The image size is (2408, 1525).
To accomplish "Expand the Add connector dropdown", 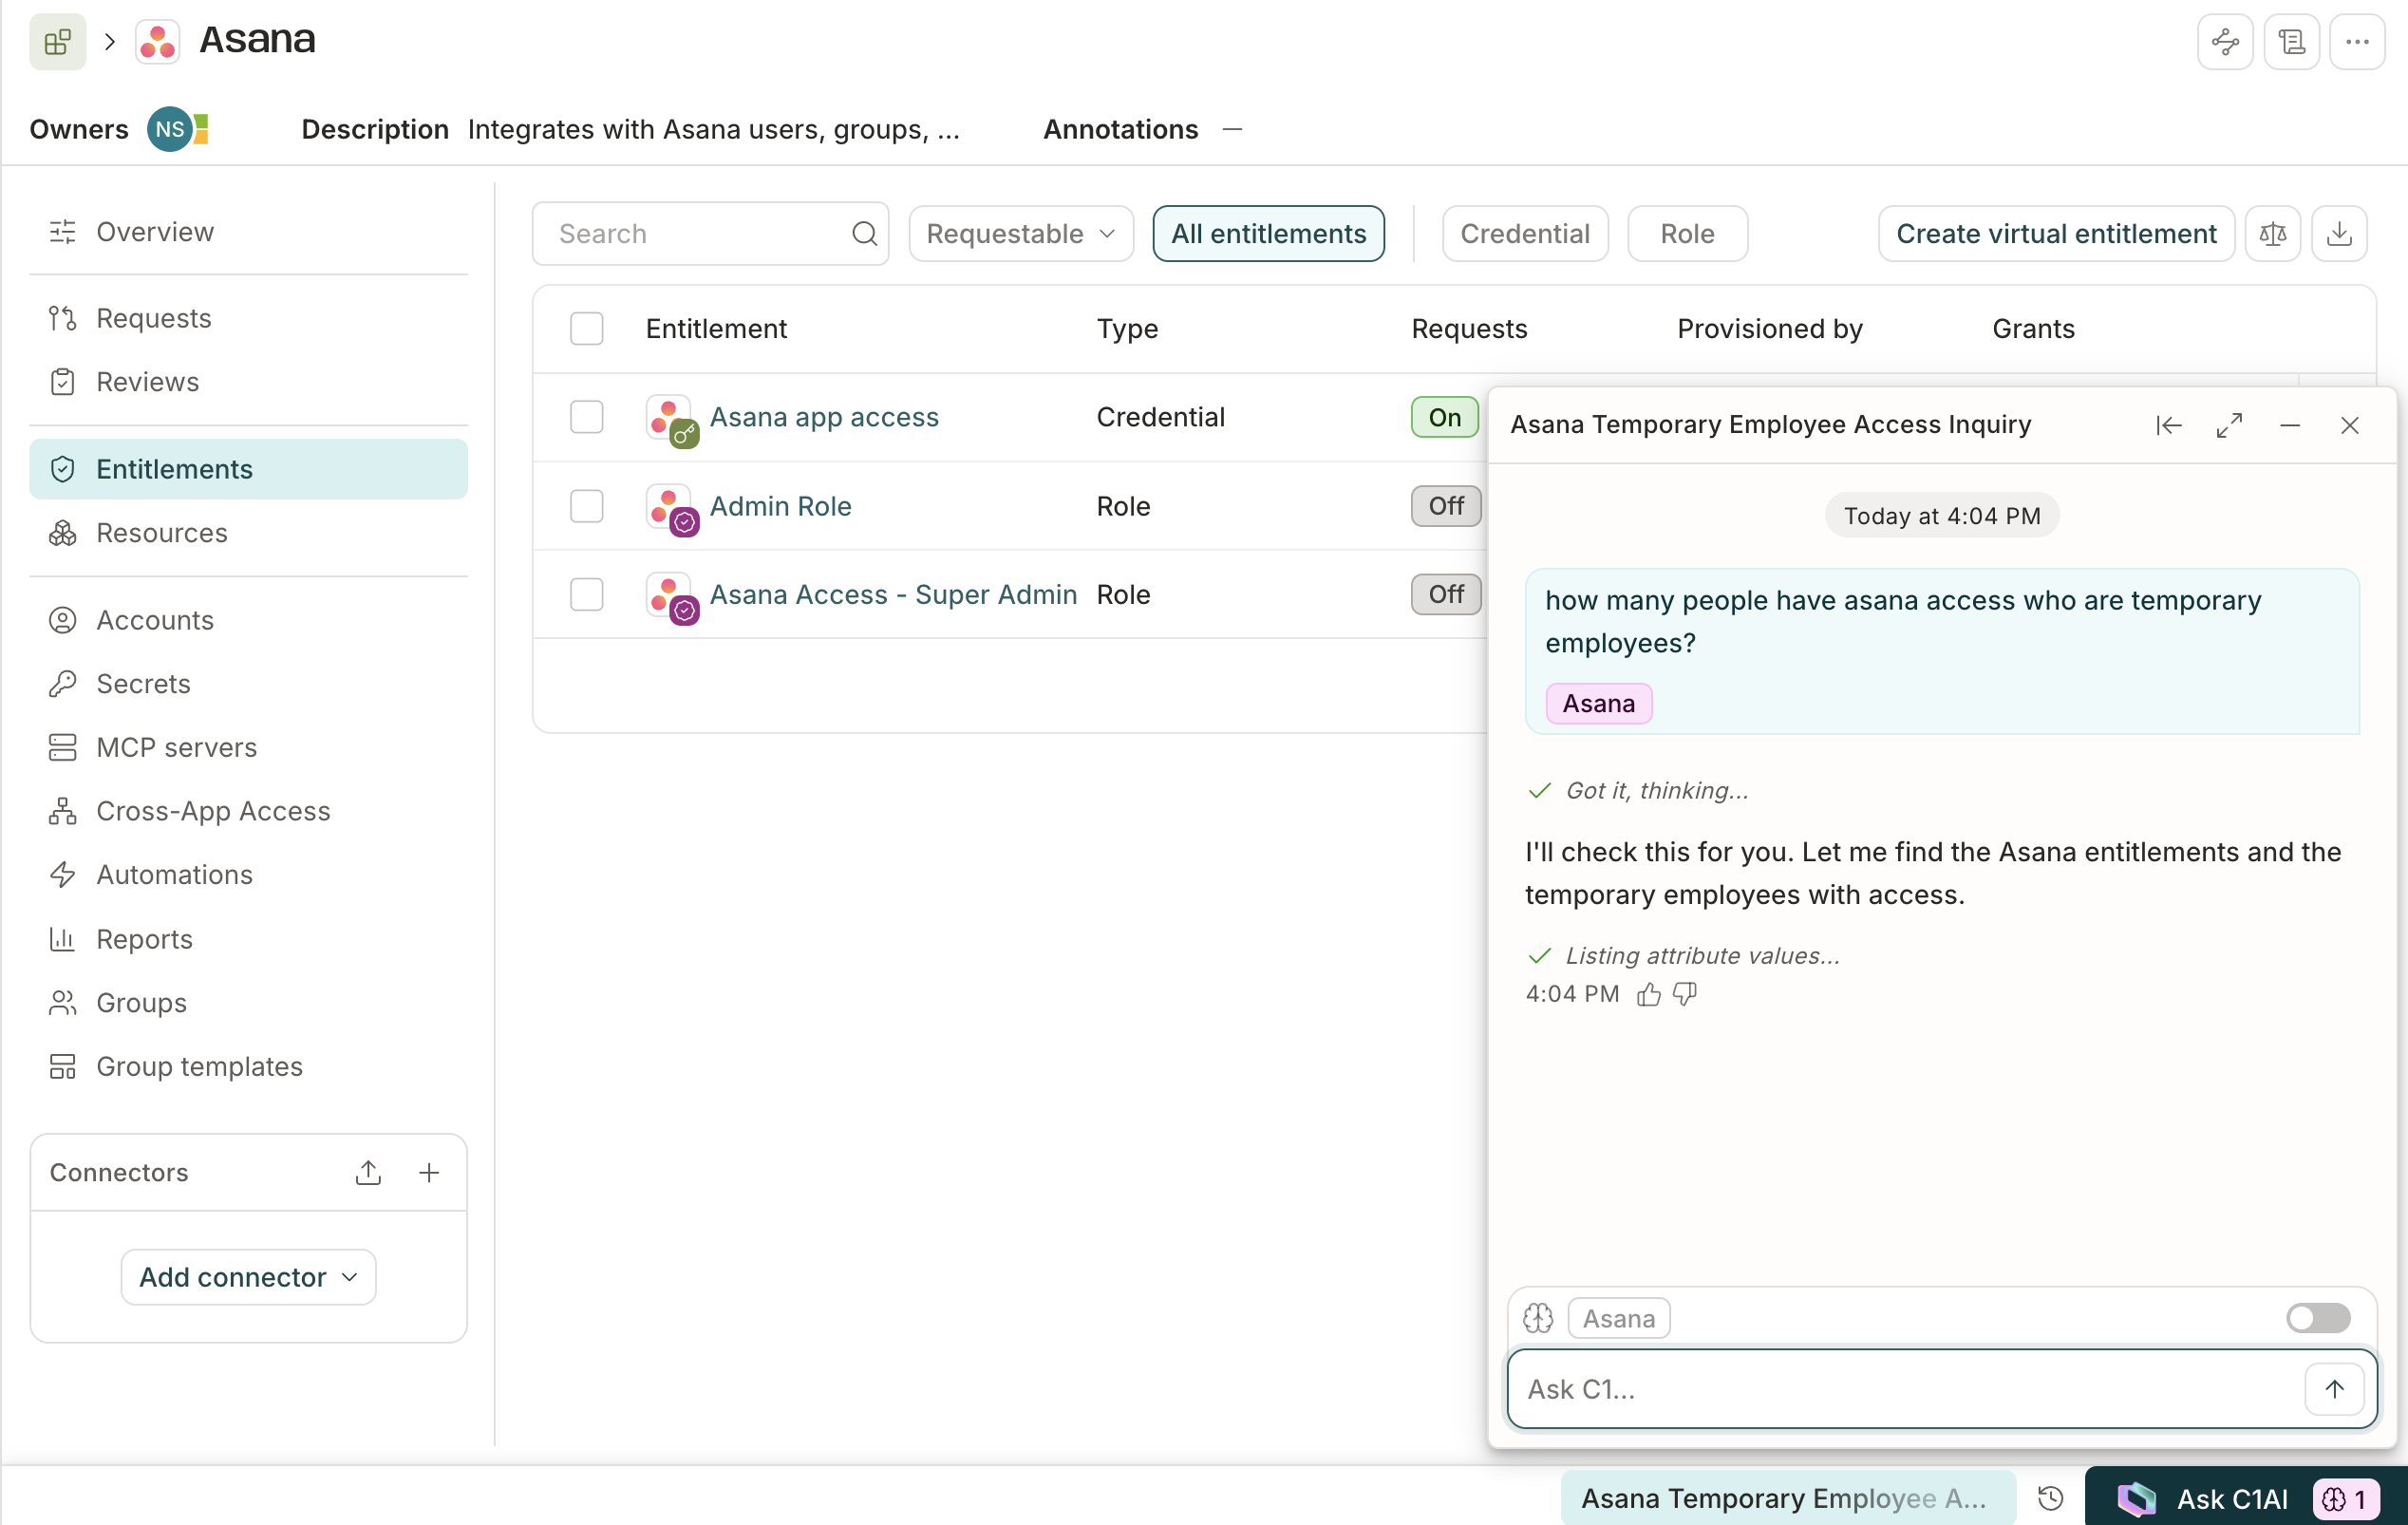I will pyautogui.click(x=248, y=1277).
